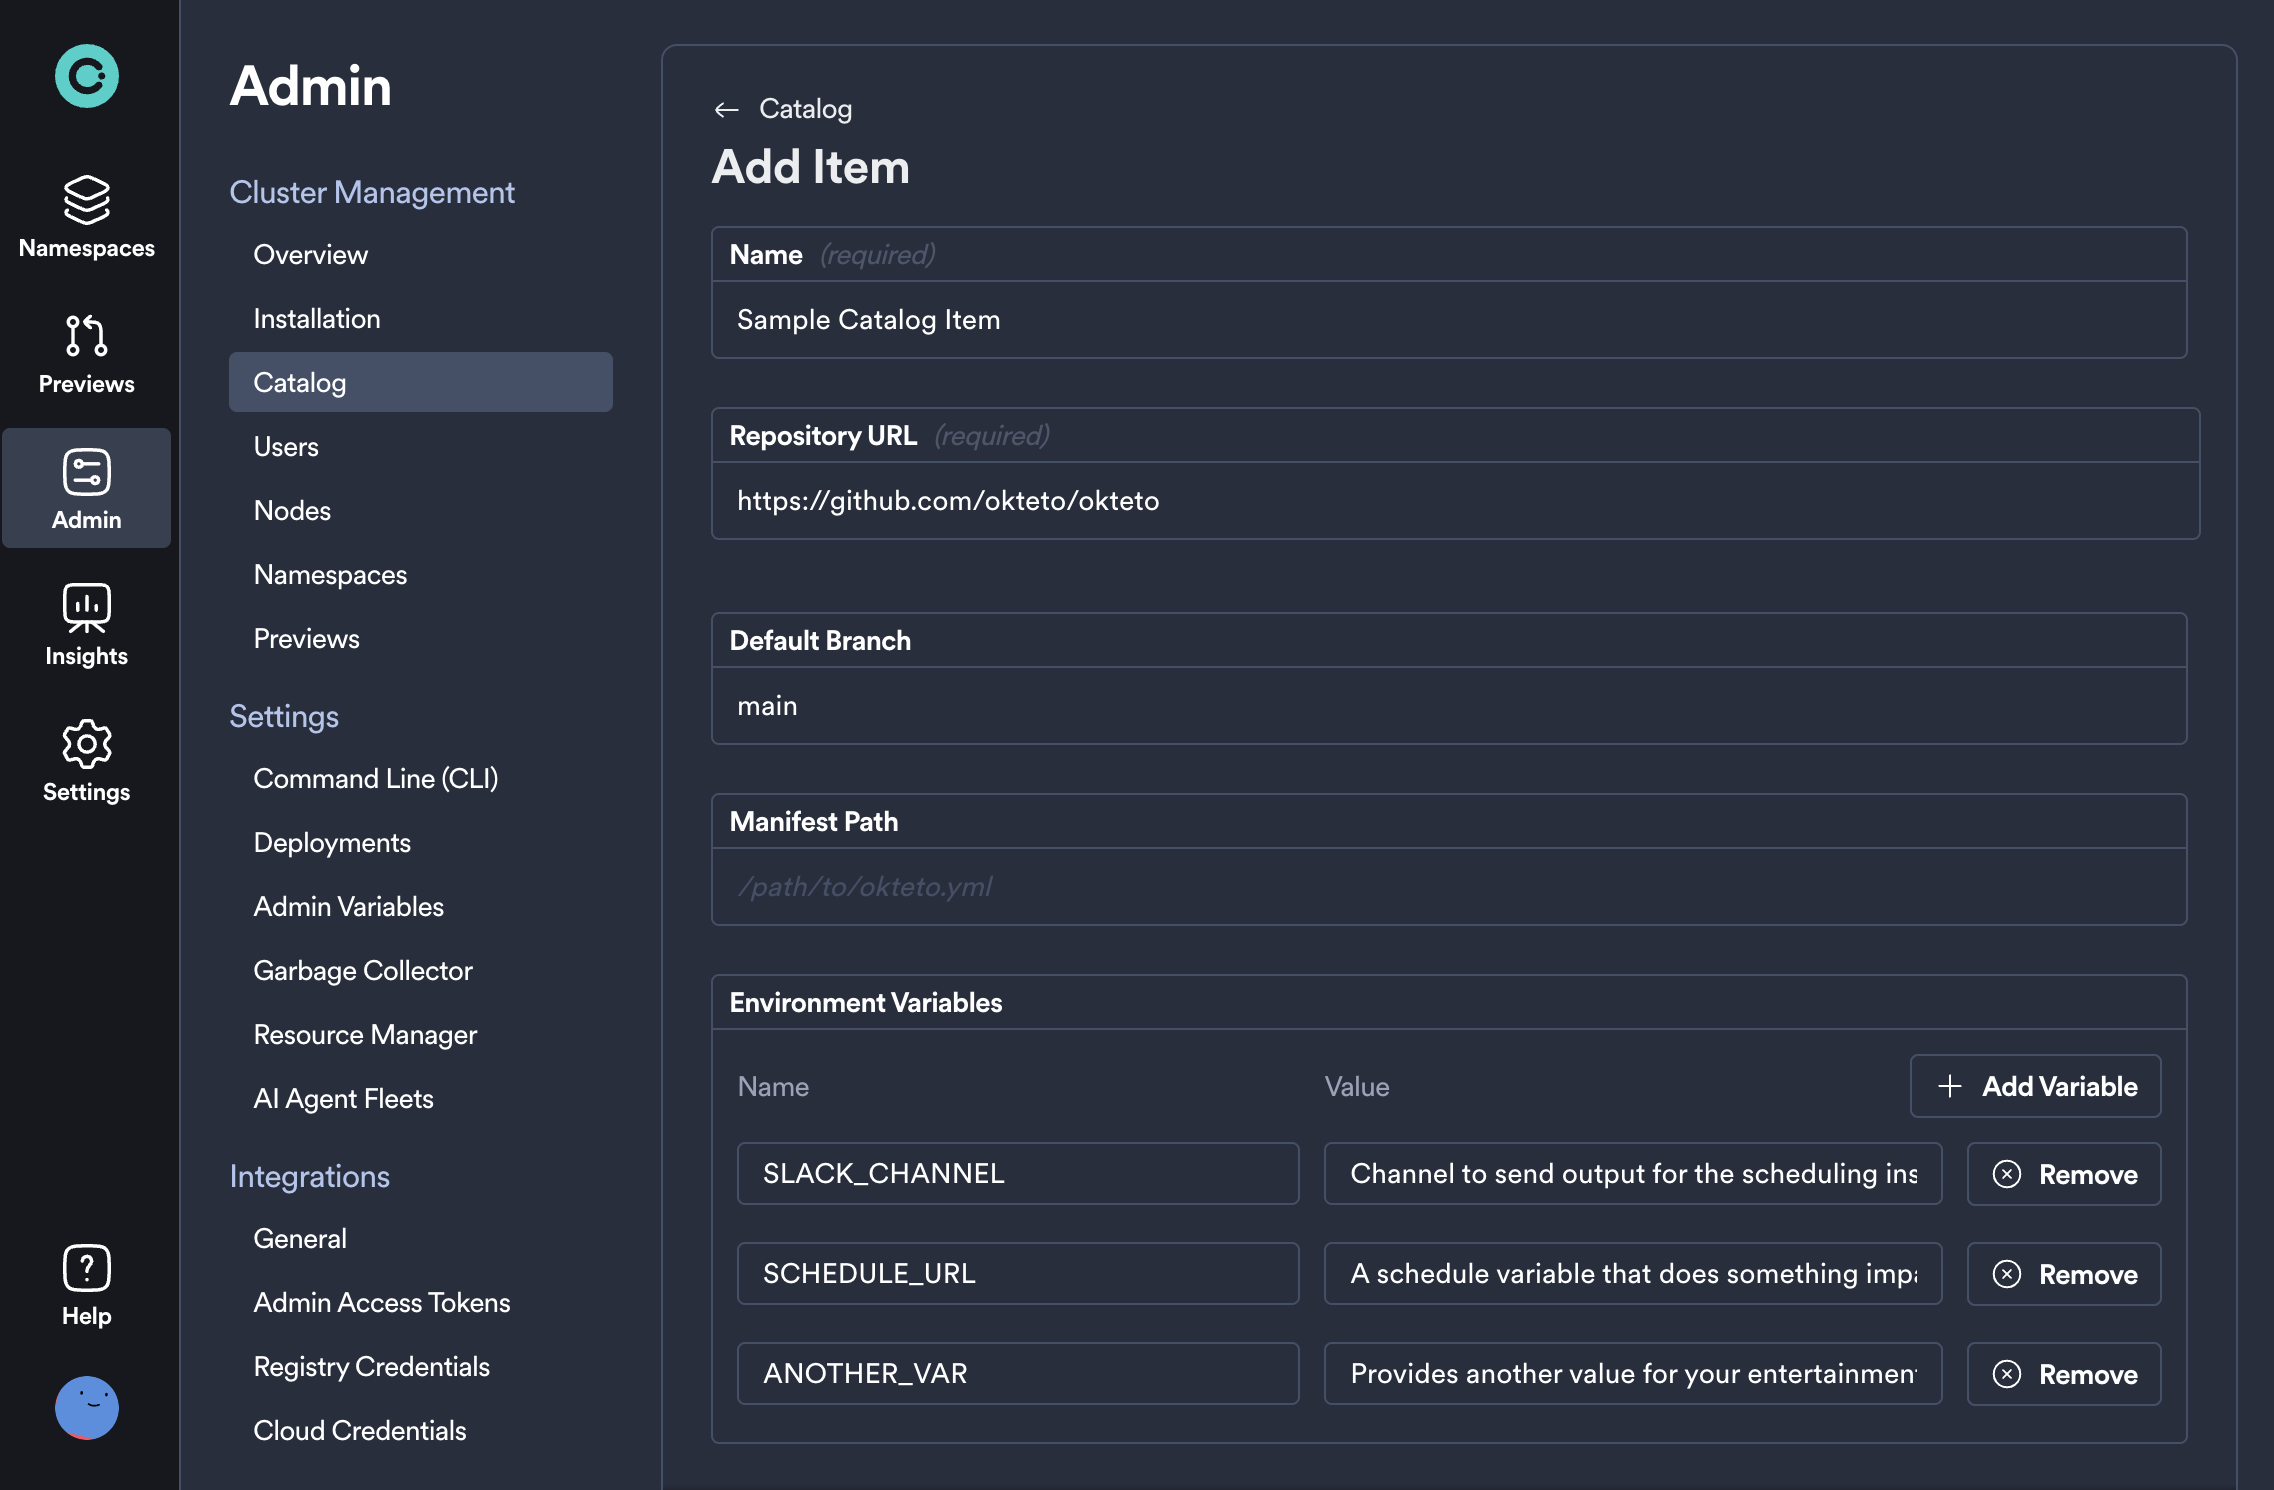Click the Okteto logo icon
Viewport: 2274px width, 1490px height.
[x=87, y=75]
